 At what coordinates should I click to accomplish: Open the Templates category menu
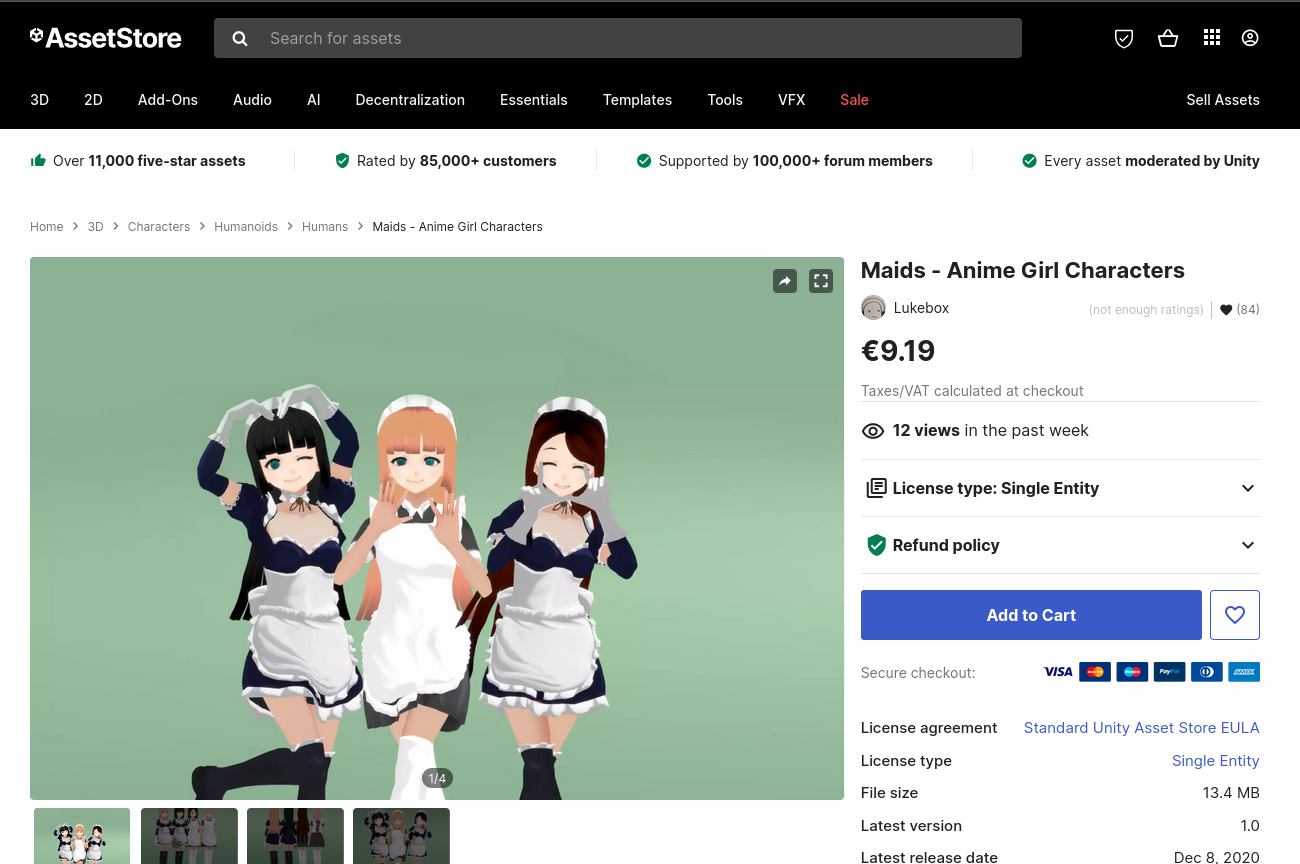point(637,100)
